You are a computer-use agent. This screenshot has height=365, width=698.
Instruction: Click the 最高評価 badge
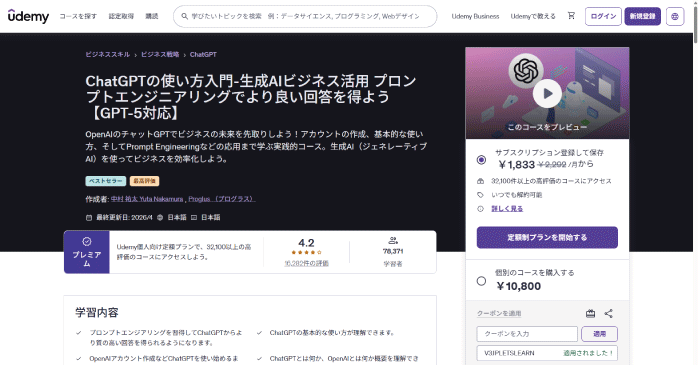pos(144,181)
